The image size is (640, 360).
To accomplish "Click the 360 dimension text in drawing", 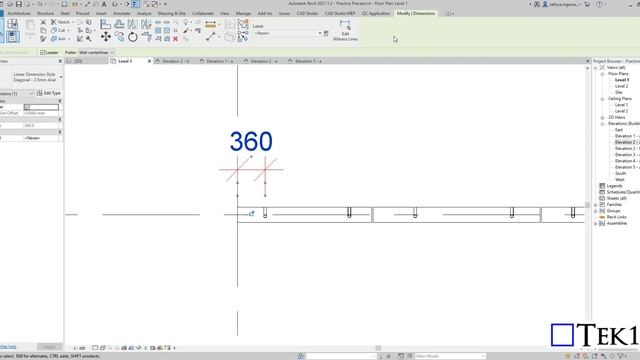I will coord(251,142).
